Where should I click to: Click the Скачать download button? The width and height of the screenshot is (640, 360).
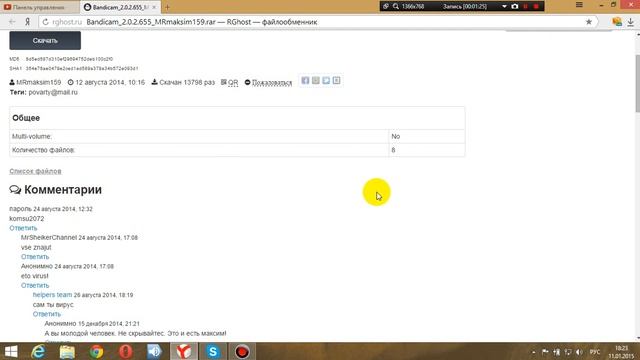click(x=45, y=40)
